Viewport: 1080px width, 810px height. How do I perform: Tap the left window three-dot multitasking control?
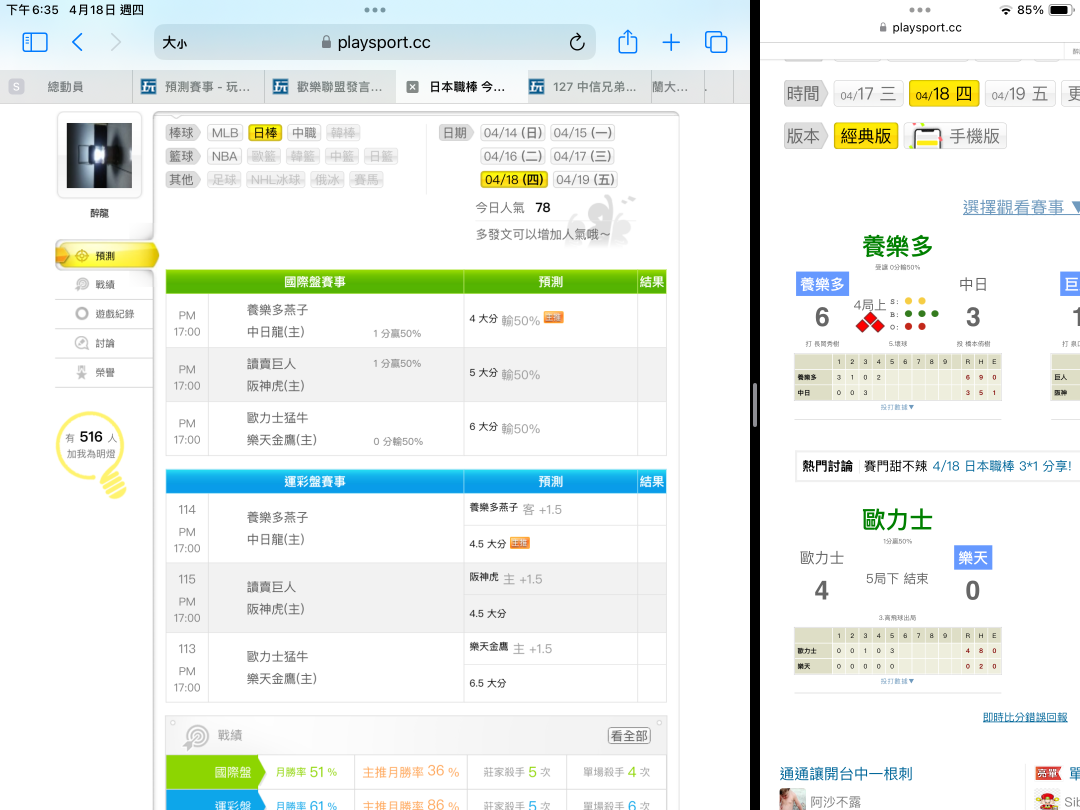pyautogui.click(x=375, y=10)
